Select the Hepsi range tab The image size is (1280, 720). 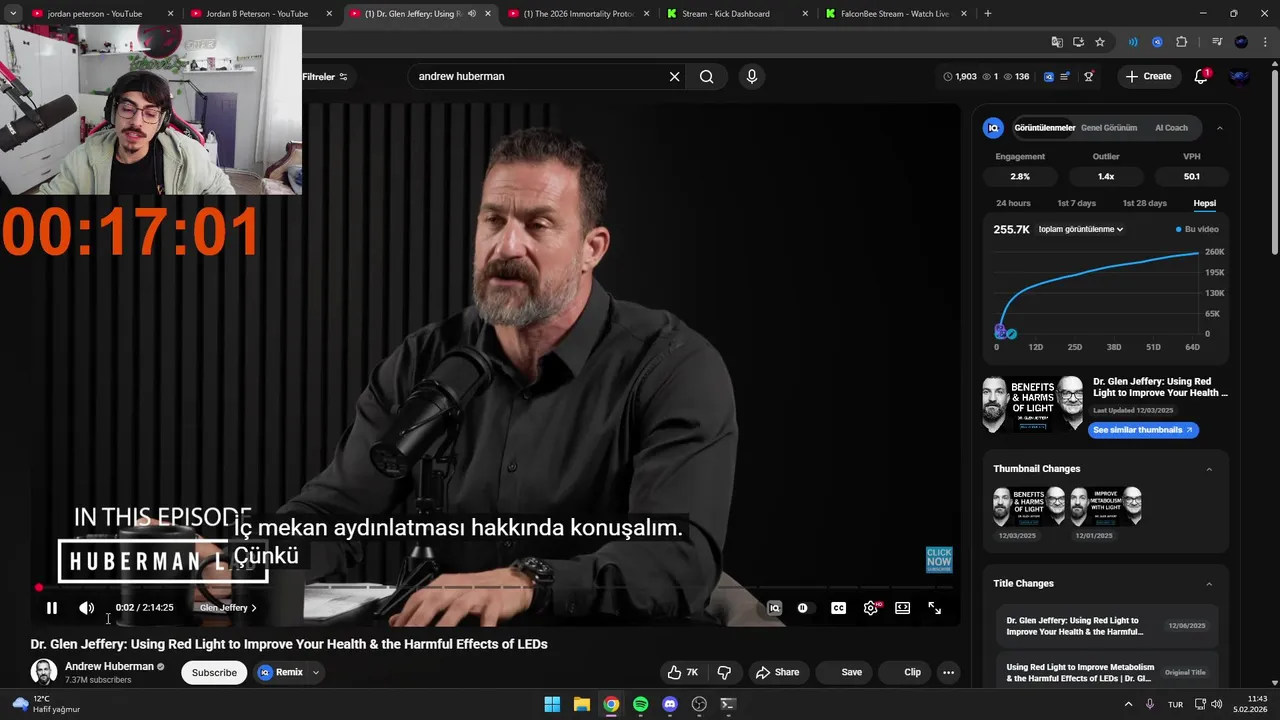click(1204, 203)
